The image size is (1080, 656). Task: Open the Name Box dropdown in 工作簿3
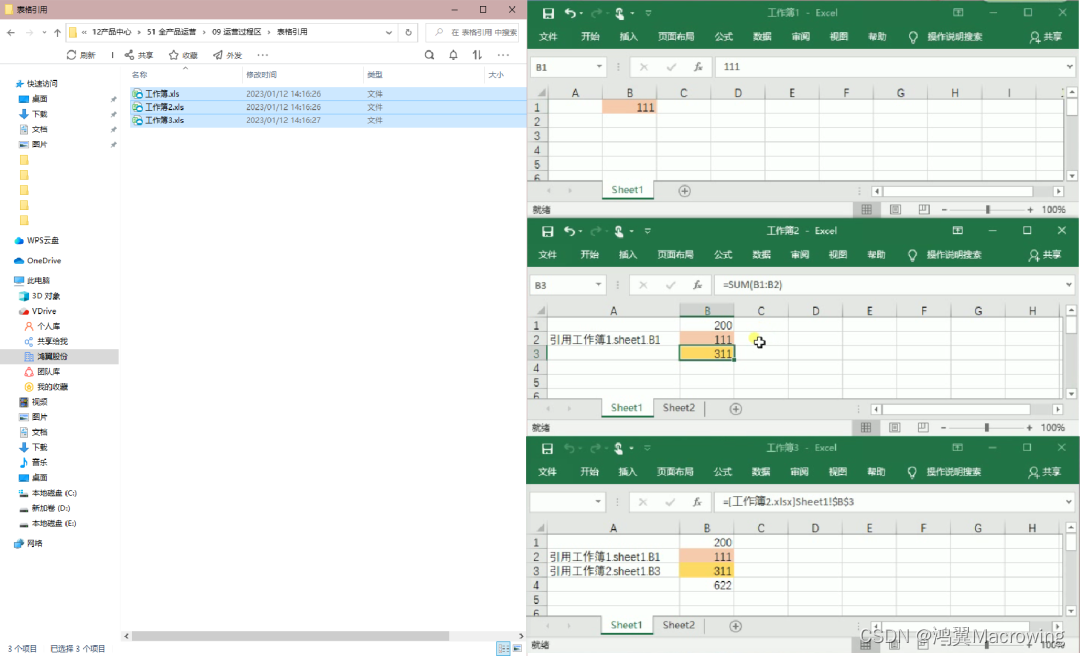(598, 502)
